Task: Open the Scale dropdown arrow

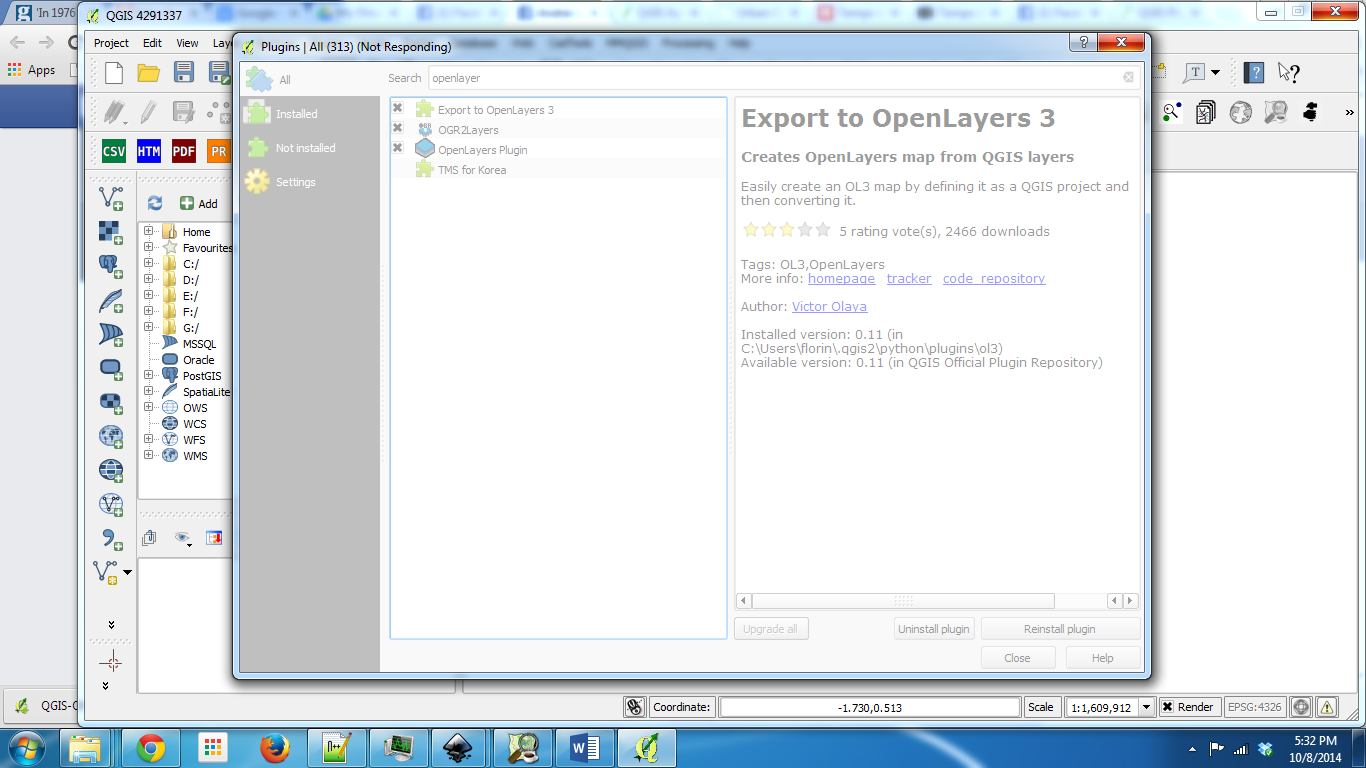Action: 1147,707
